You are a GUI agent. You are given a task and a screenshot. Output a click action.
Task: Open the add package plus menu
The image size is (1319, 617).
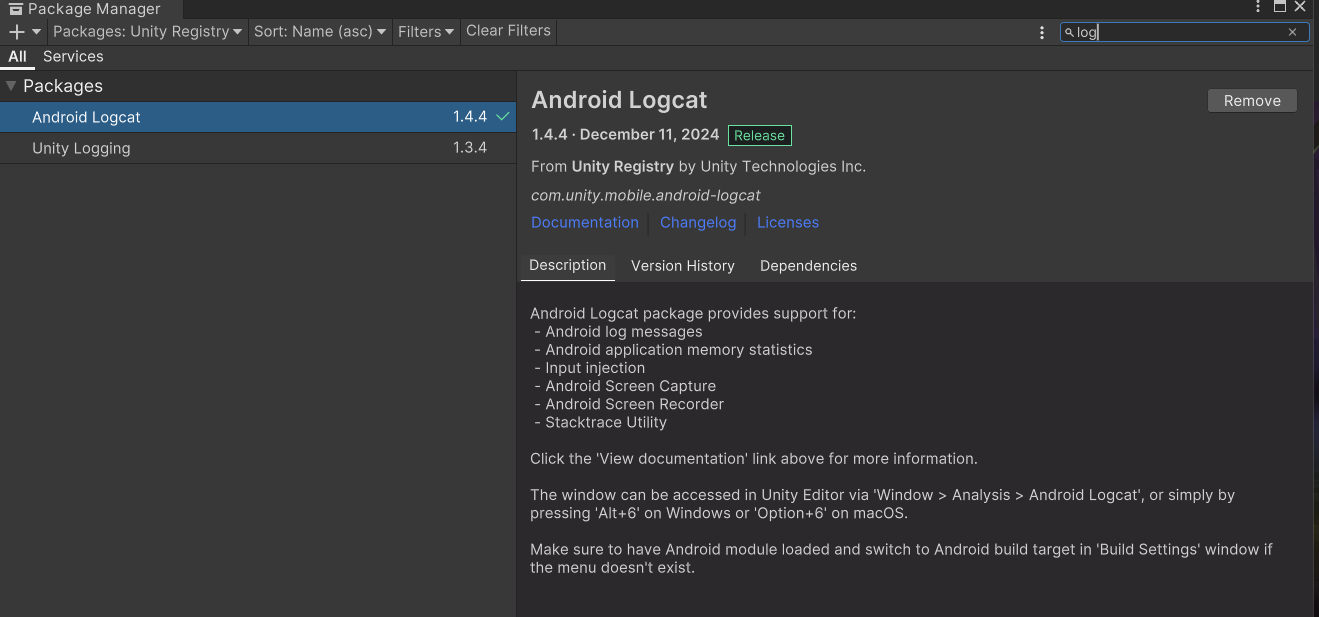coord(25,31)
